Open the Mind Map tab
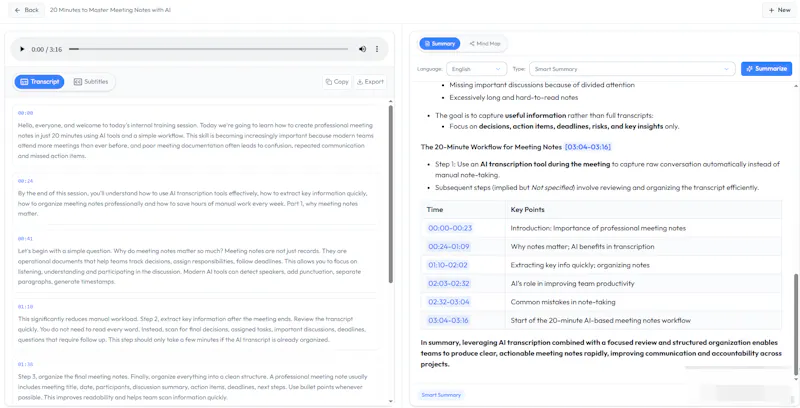This screenshot has width=800, height=408. click(485, 44)
